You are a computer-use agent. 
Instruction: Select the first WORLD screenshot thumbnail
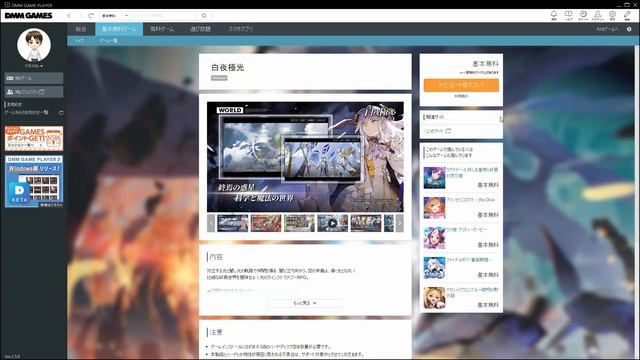click(233, 223)
